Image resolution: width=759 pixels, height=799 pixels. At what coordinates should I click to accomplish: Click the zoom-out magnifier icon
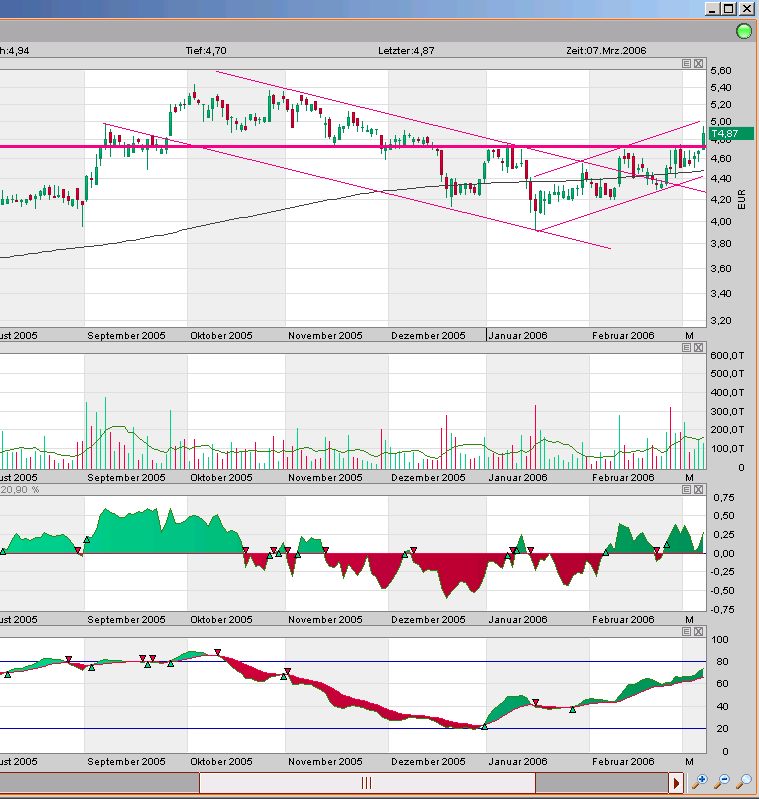coord(722,781)
